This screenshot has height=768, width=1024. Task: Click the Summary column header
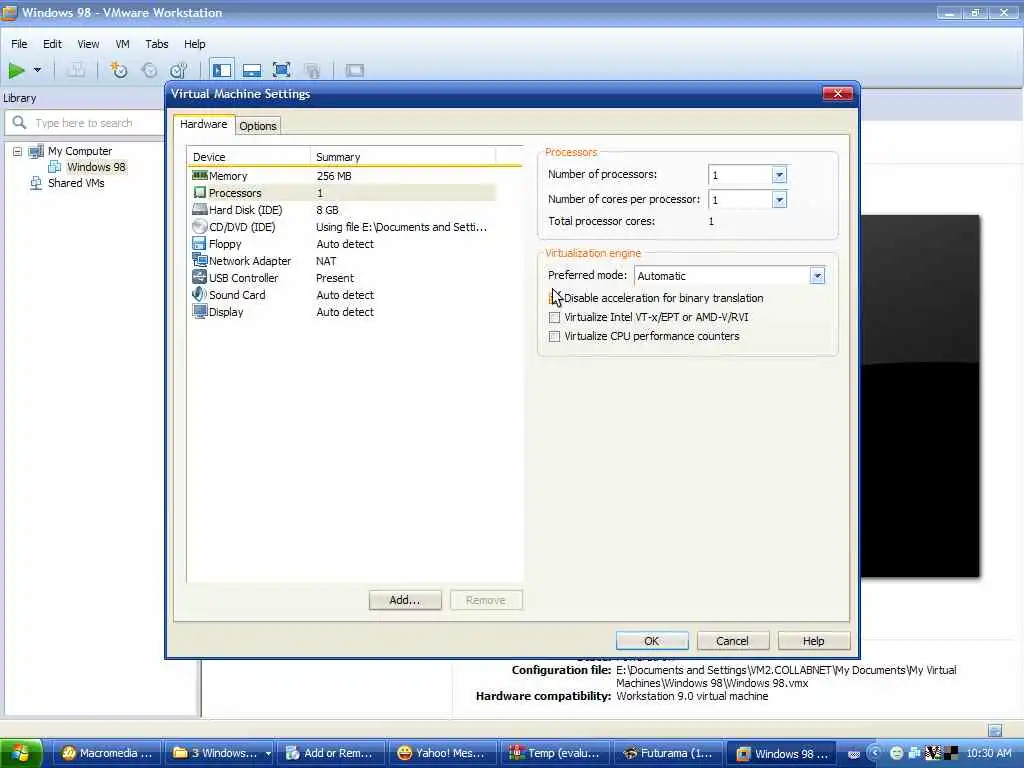tap(403, 157)
